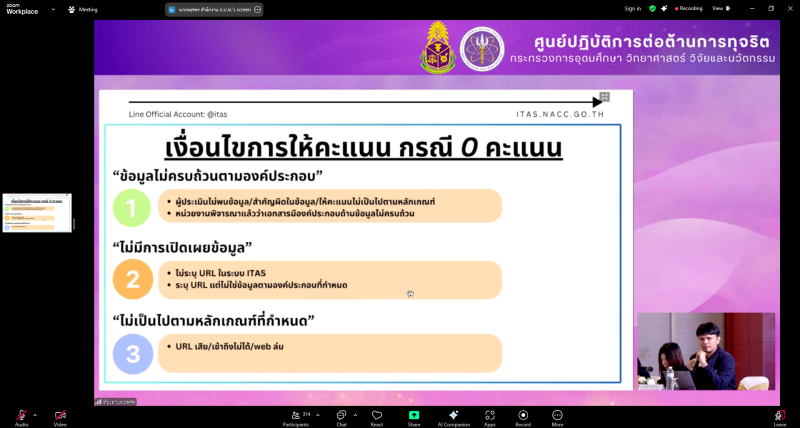Open the View layout menu

point(719,8)
